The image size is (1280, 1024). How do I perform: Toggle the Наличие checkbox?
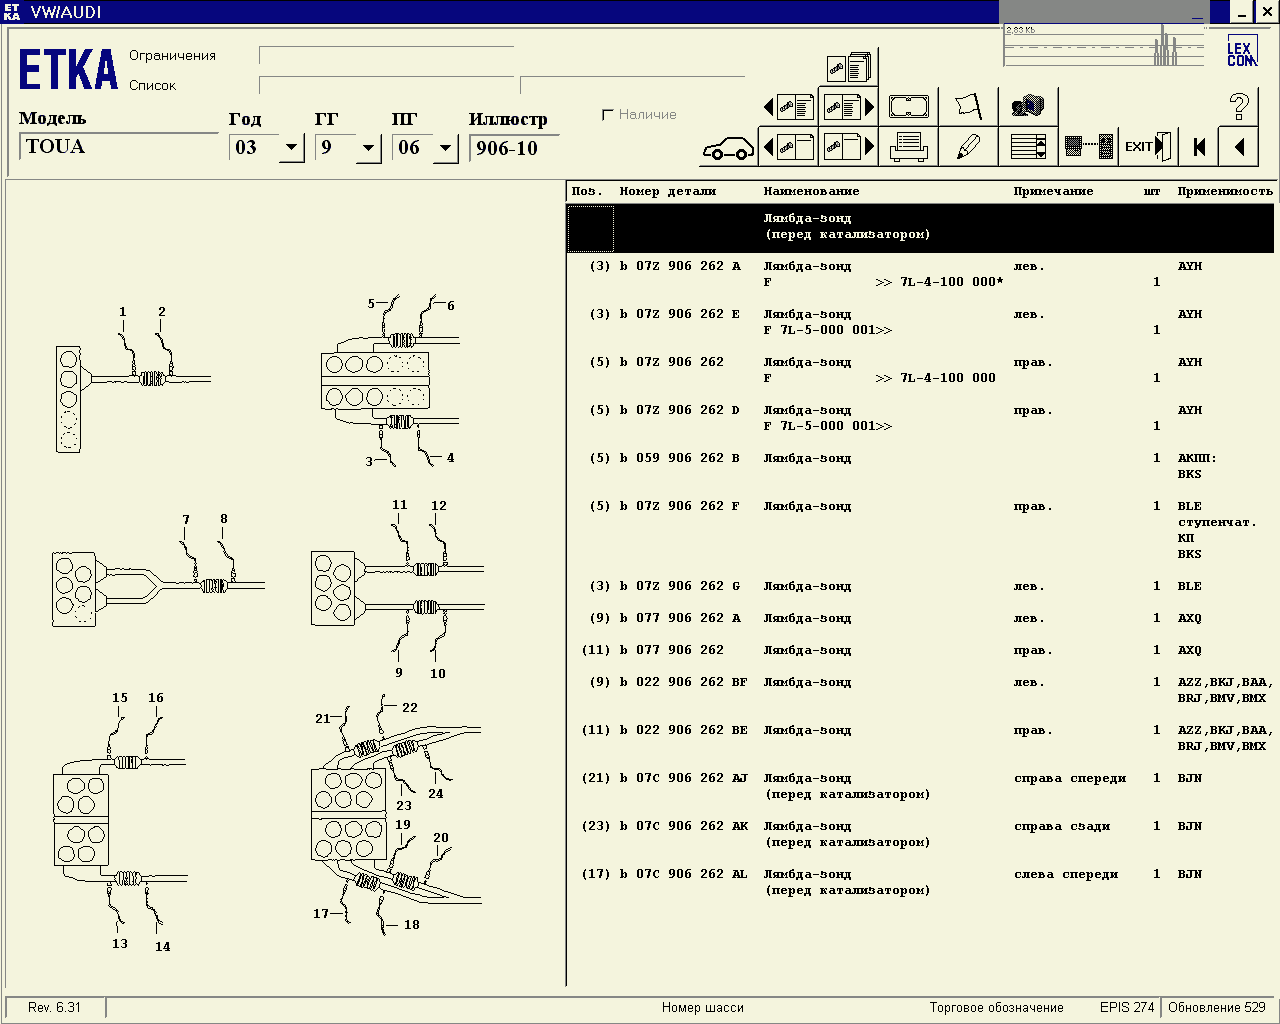(607, 115)
